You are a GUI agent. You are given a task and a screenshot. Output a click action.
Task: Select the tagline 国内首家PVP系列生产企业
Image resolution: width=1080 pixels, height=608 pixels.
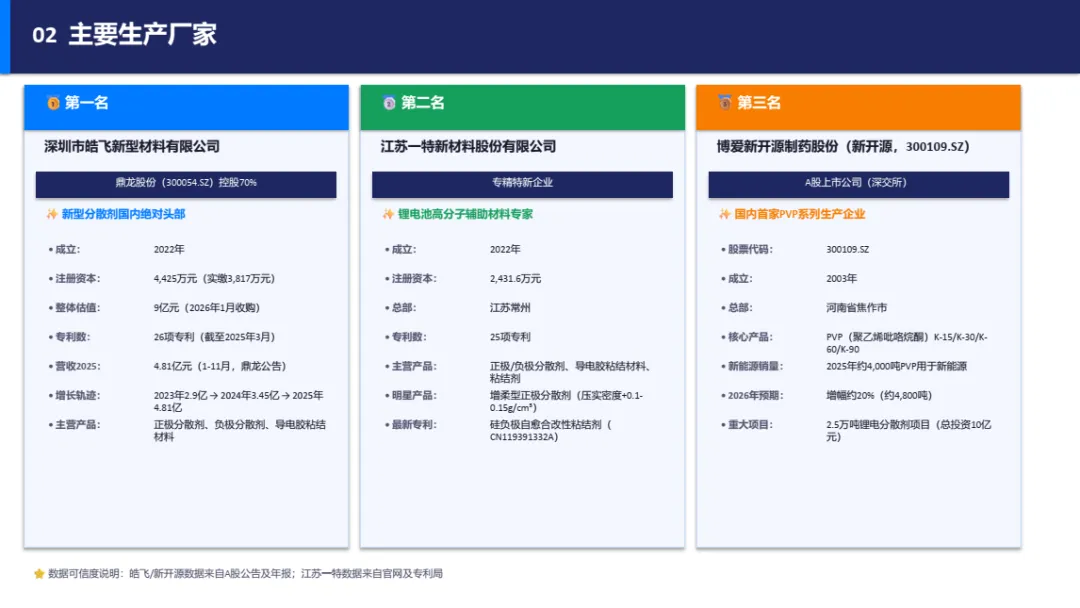[799, 214]
